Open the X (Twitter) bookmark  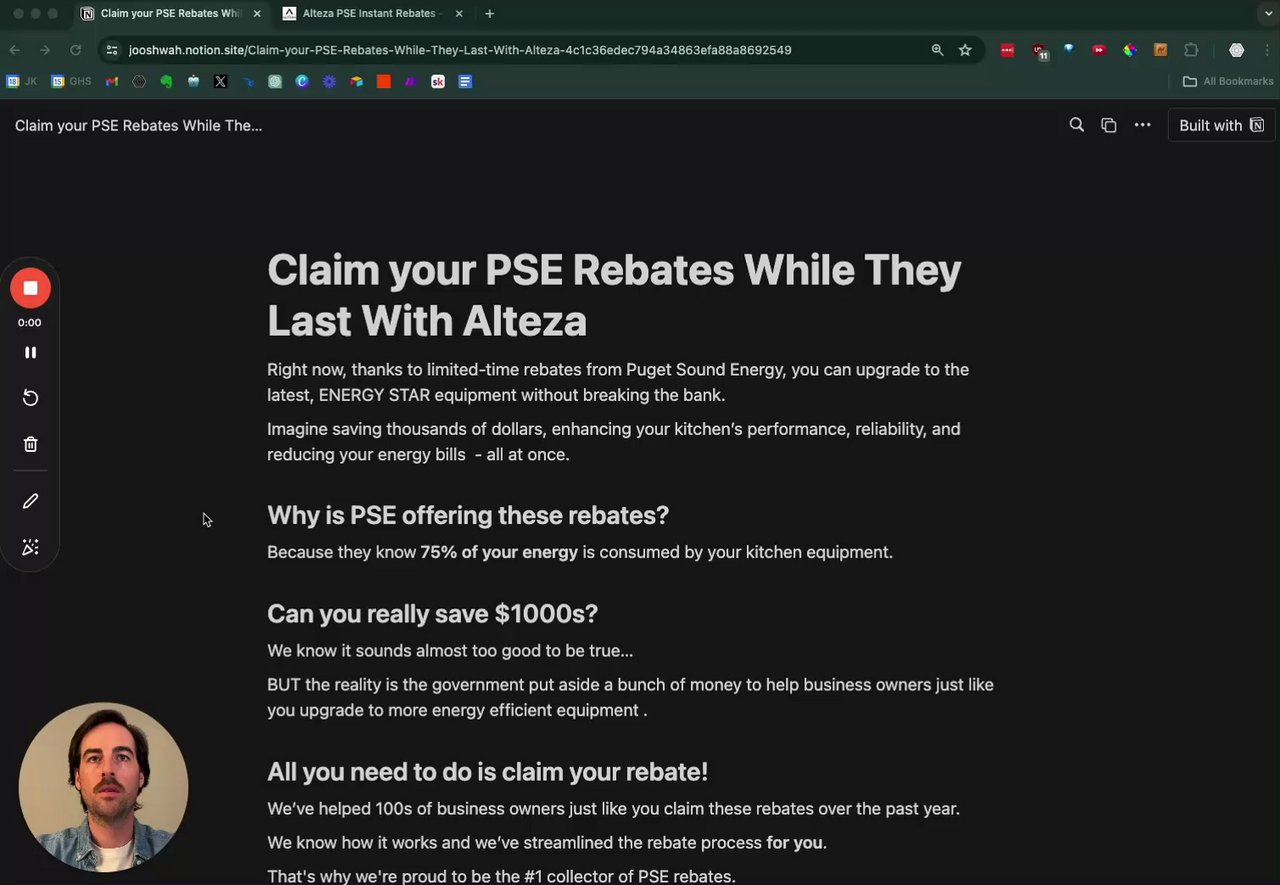(220, 81)
